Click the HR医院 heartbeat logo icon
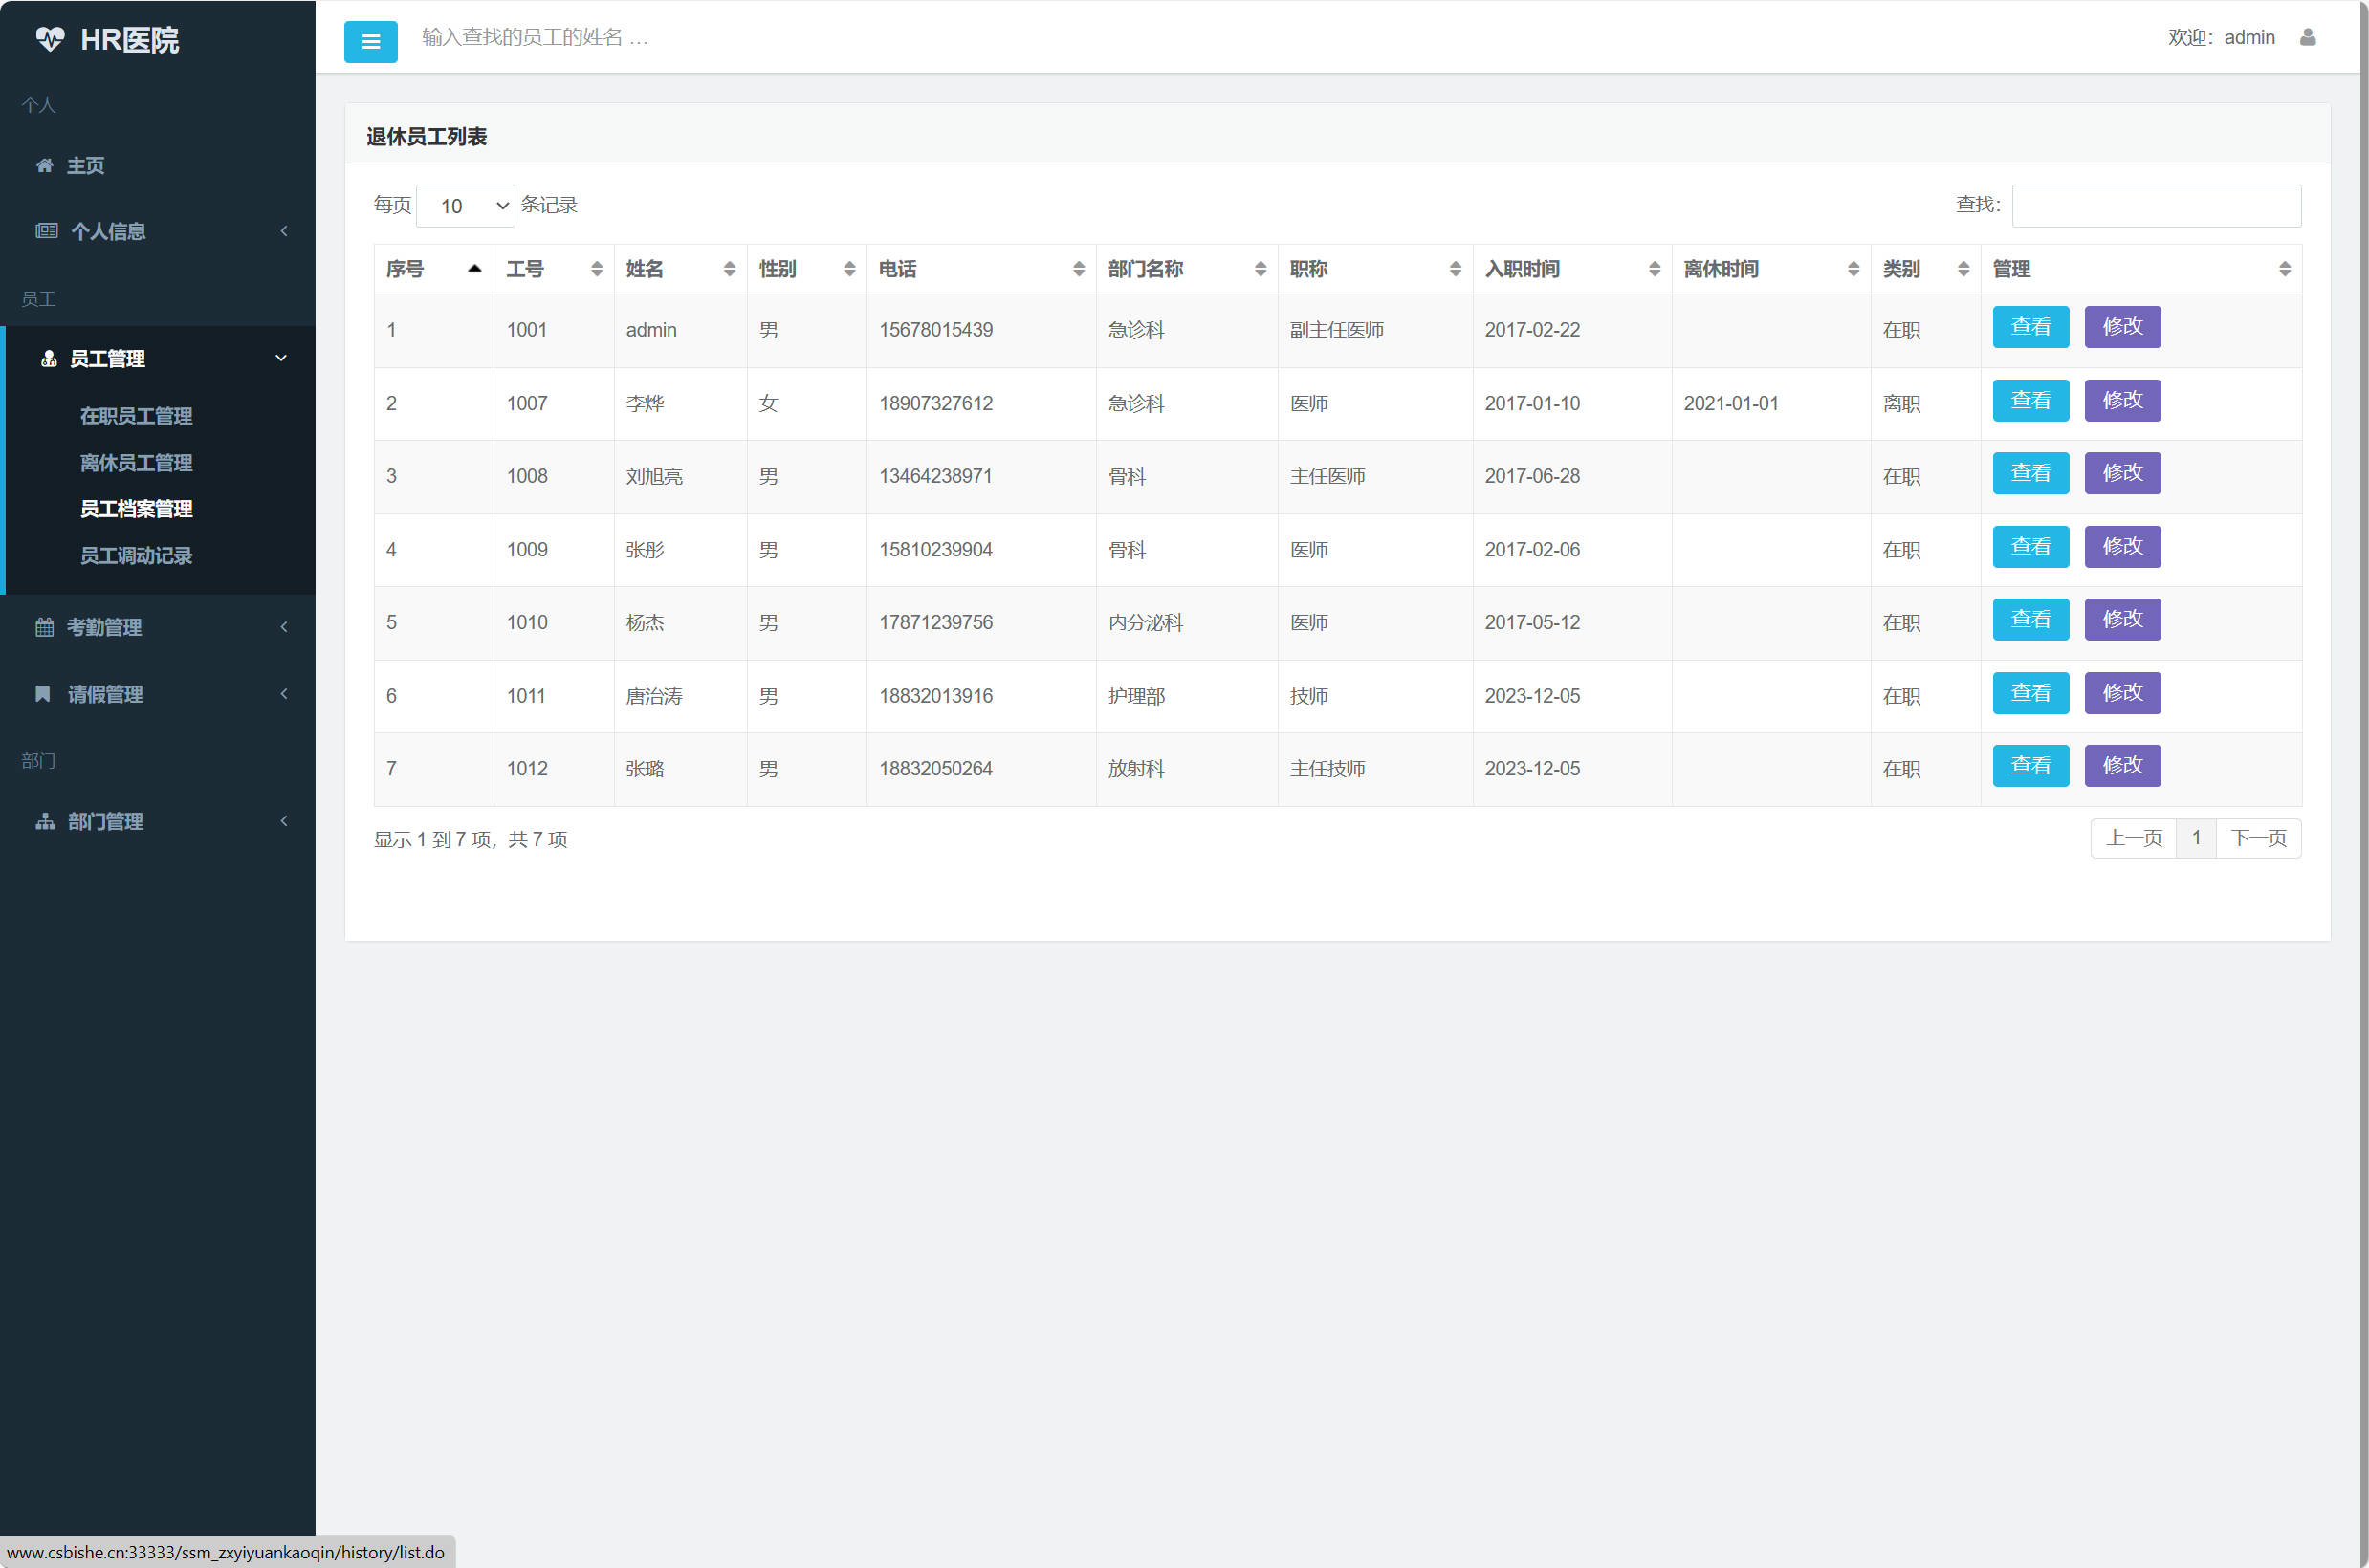Viewport: 2369px width, 1568px height. (x=49, y=39)
